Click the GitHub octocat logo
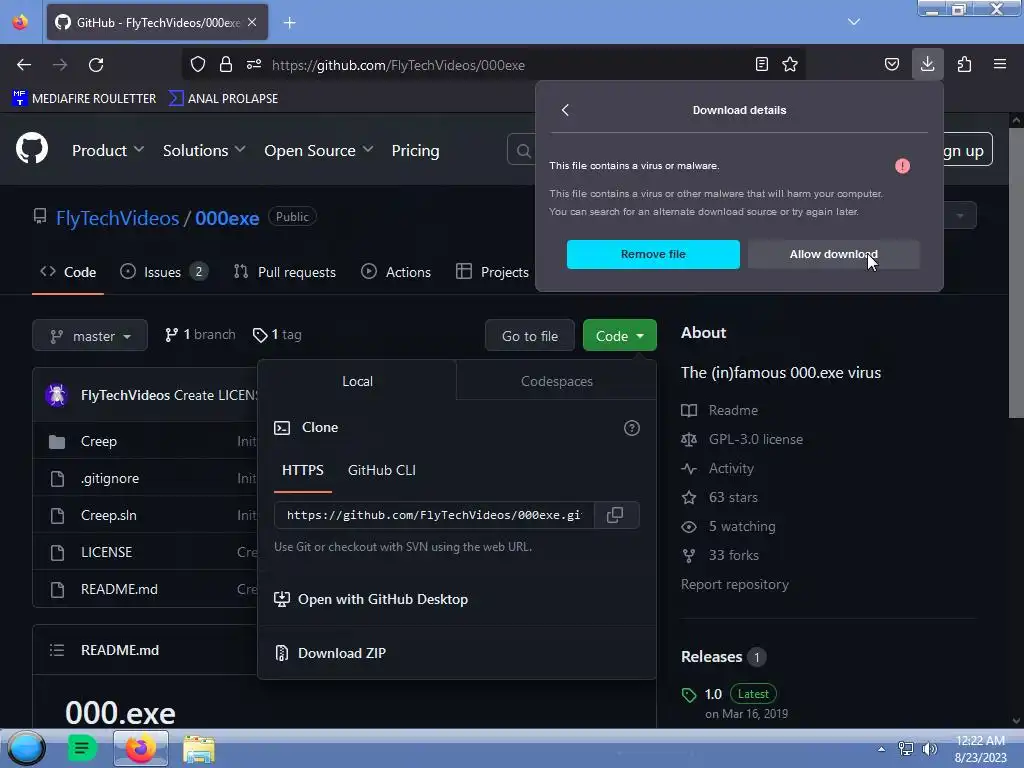This screenshot has width=1024, height=768. [x=32, y=148]
